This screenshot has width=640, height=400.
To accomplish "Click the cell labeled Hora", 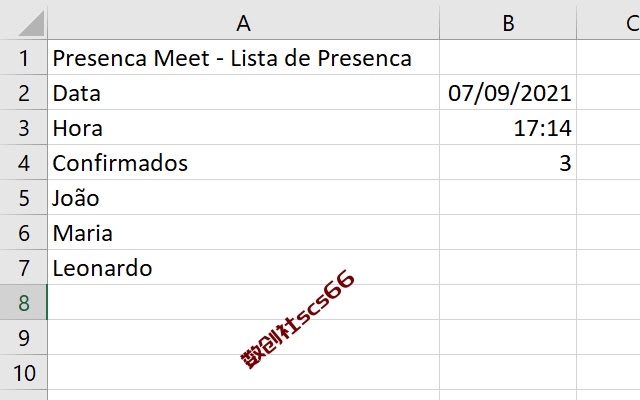I will click(243, 127).
